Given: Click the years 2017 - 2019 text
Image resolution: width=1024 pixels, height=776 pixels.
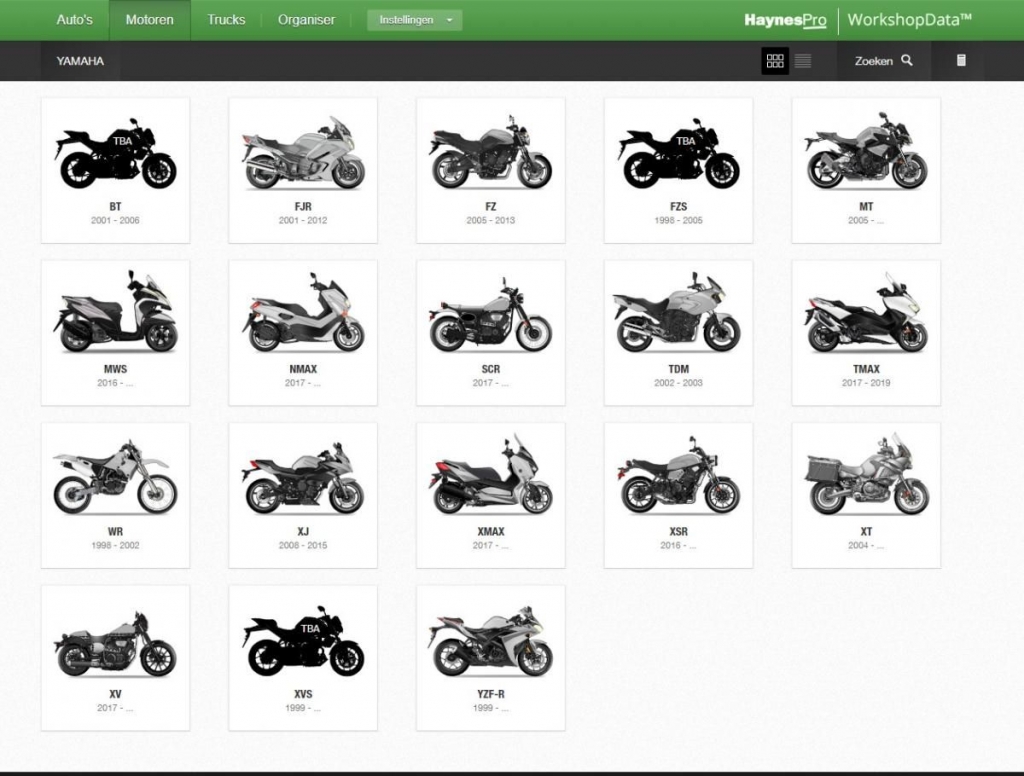Looking at the screenshot, I should point(866,383).
